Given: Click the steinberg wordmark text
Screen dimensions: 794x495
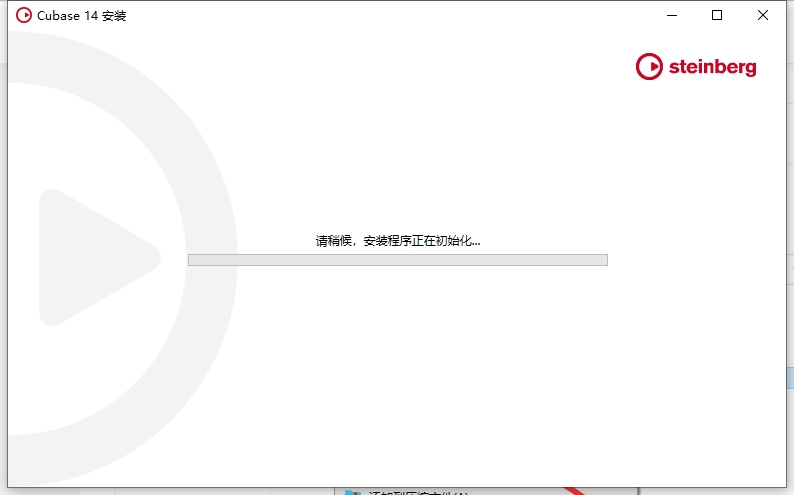Looking at the screenshot, I should [x=712, y=68].
